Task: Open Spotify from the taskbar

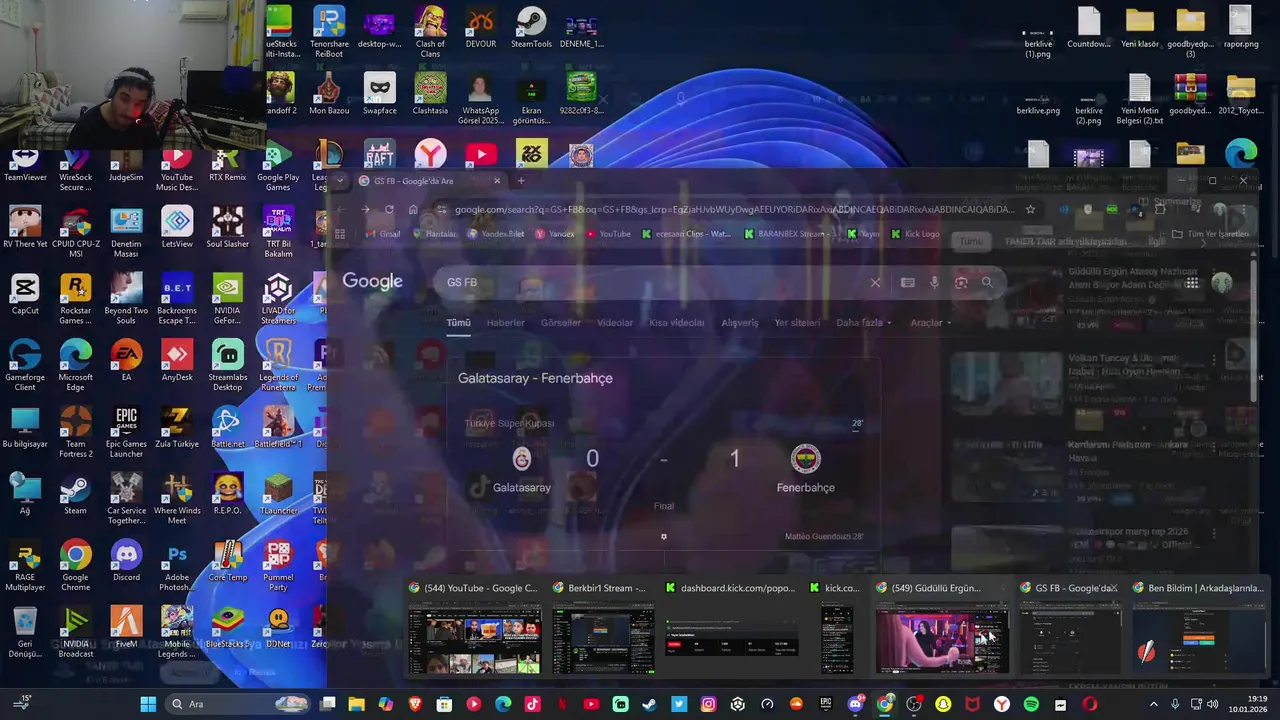Action: 1031,704
